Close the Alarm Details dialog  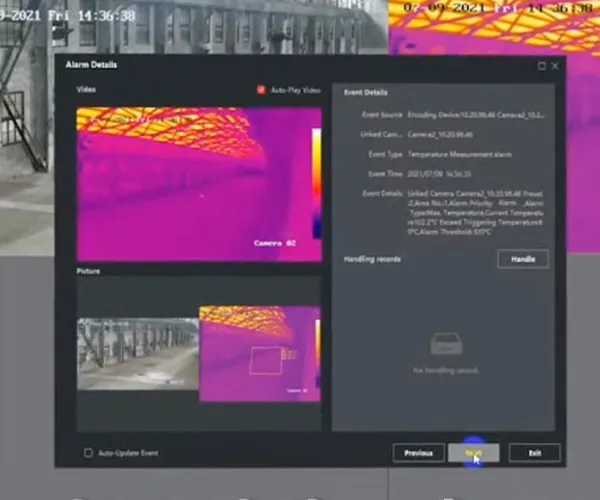tap(556, 66)
